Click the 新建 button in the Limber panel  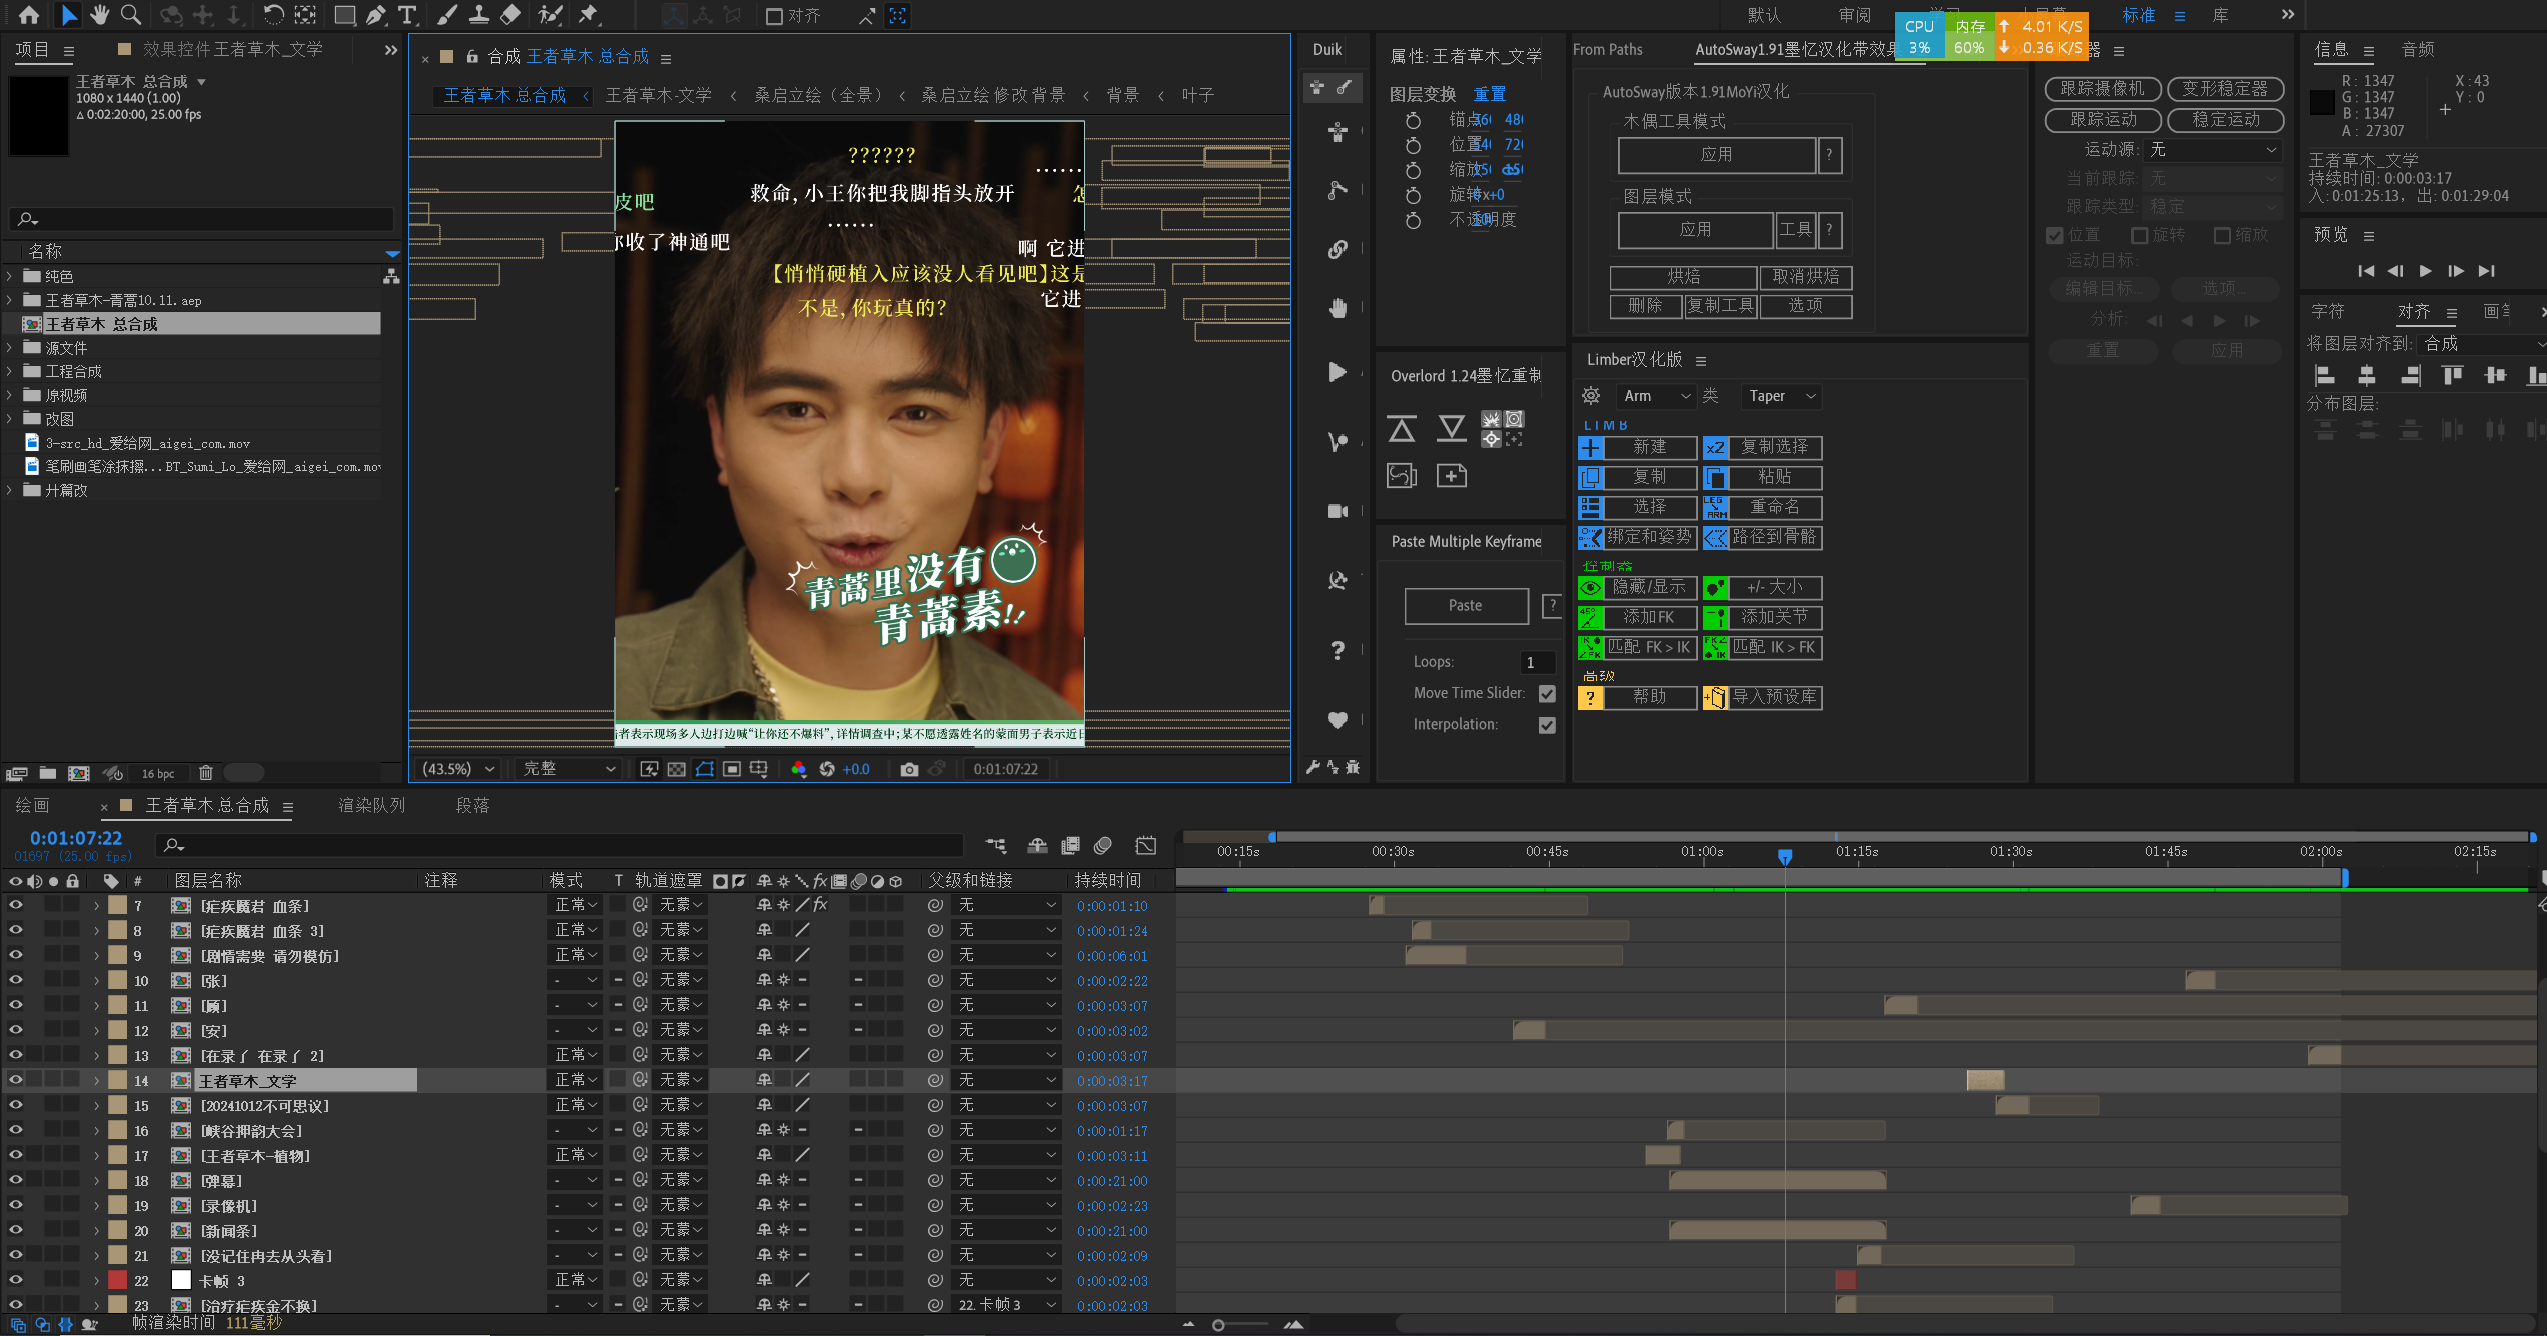(x=1649, y=447)
